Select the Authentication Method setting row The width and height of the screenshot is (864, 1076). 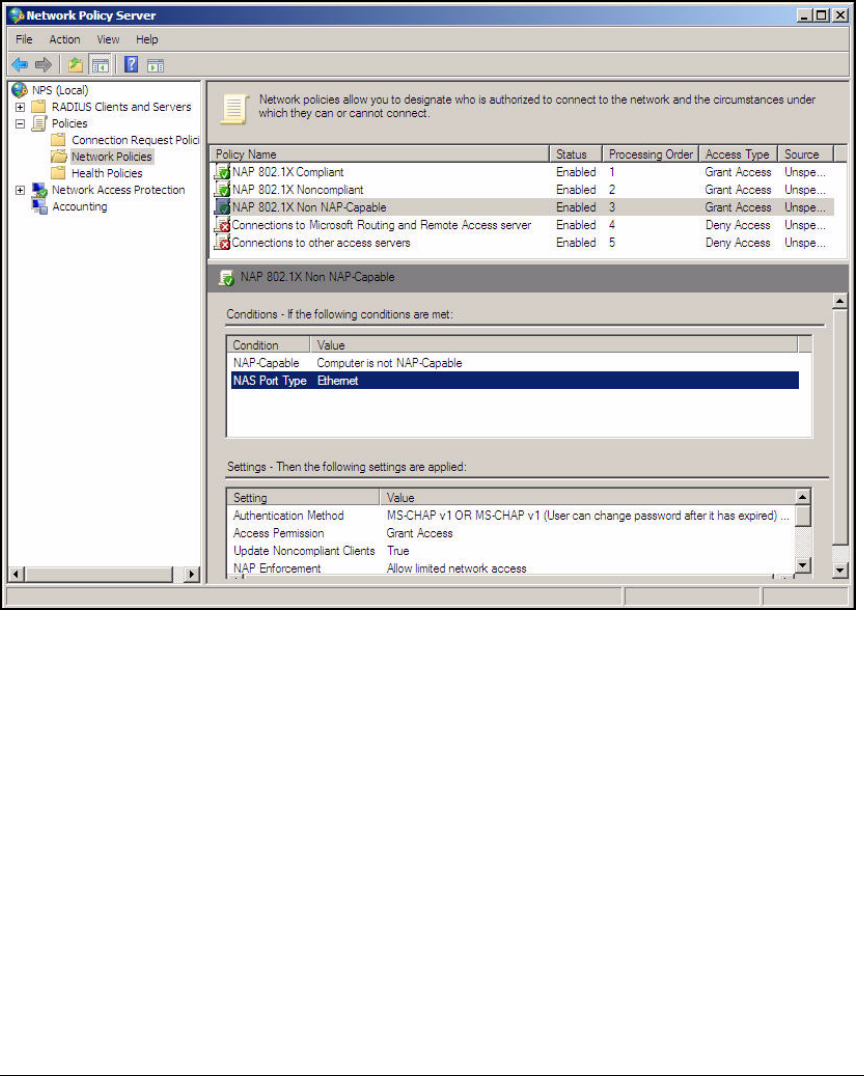tap(511, 515)
